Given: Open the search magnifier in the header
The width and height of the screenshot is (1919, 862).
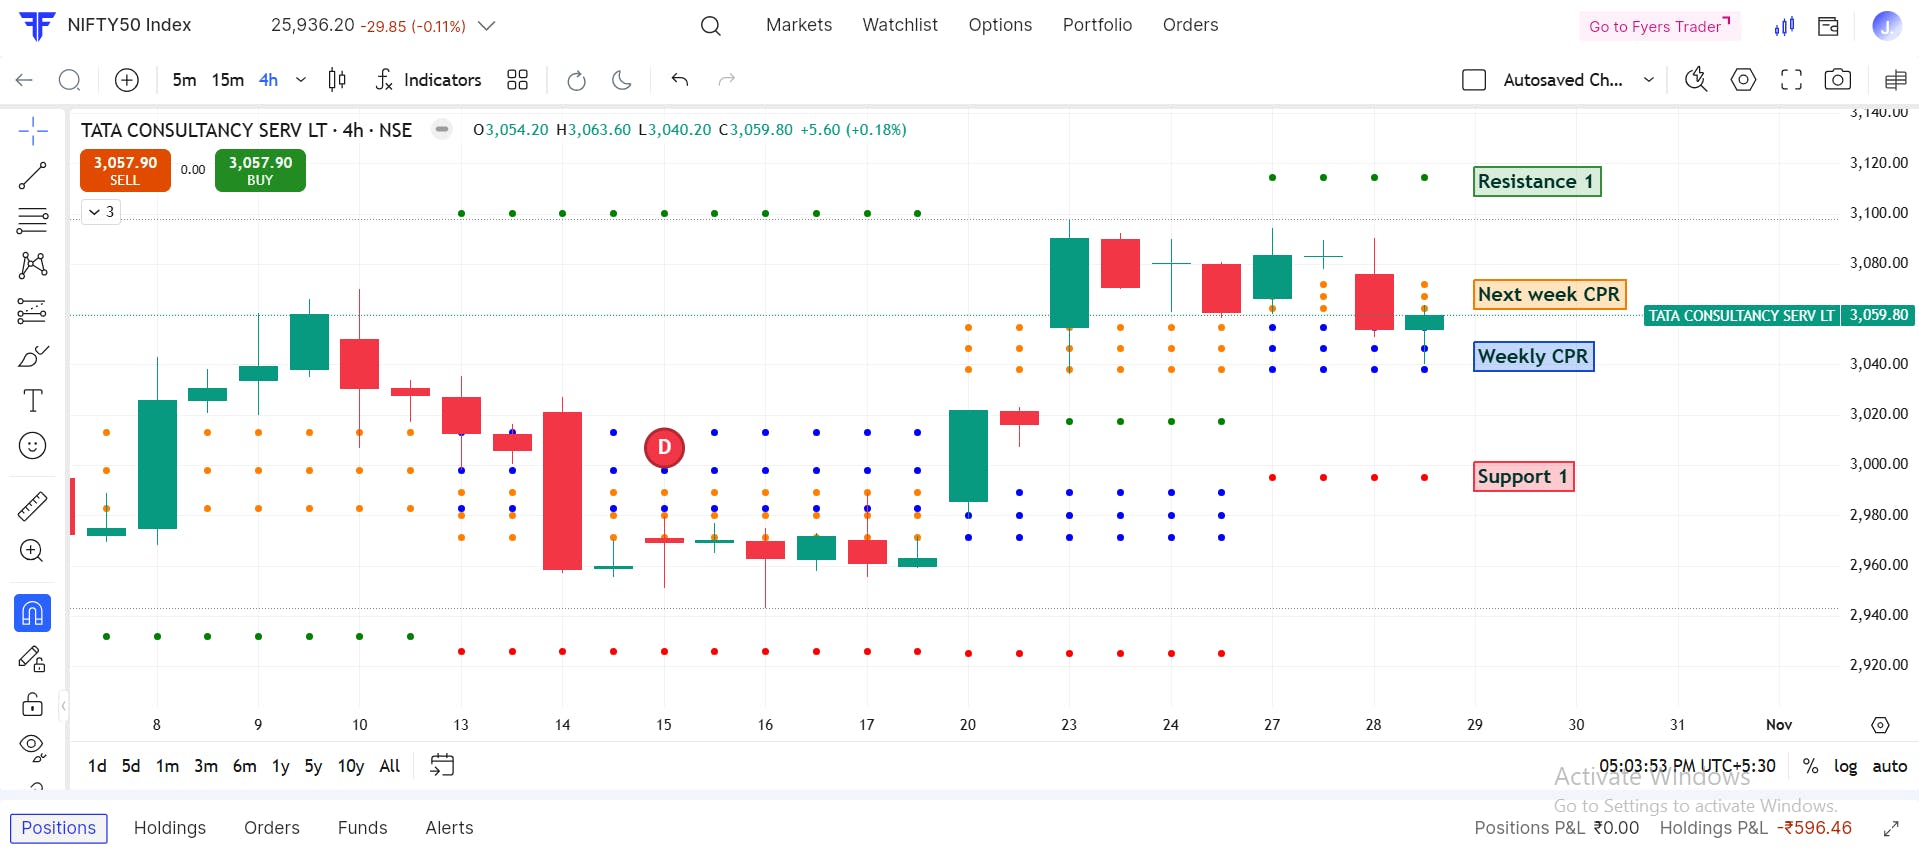Looking at the screenshot, I should [x=711, y=26].
